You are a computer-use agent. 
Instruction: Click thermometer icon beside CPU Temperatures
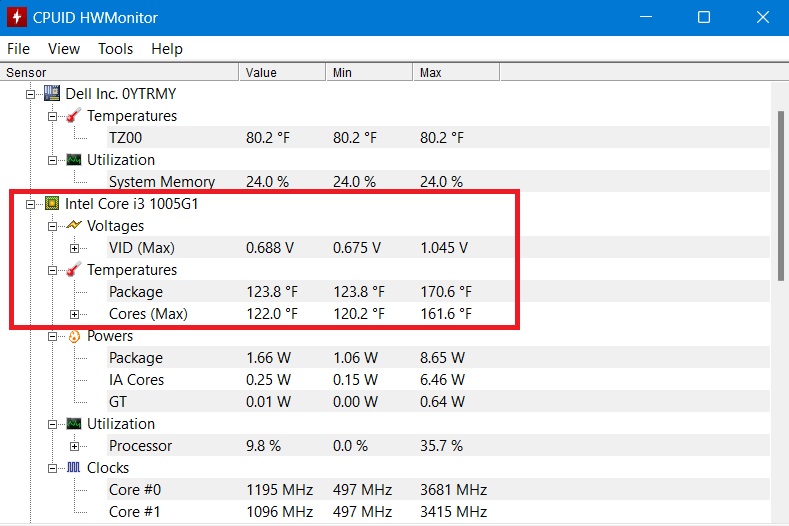[x=73, y=269]
